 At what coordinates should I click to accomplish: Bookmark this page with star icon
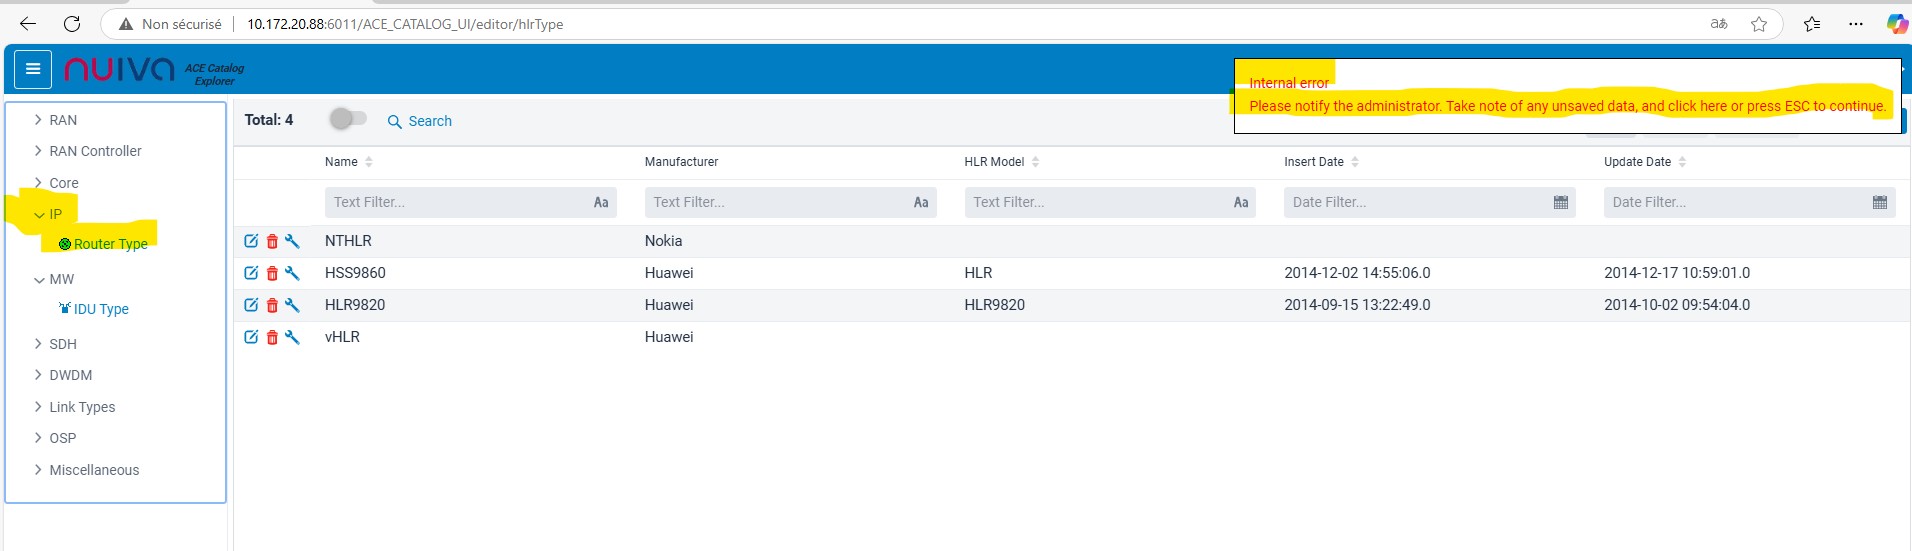pos(1758,24)
